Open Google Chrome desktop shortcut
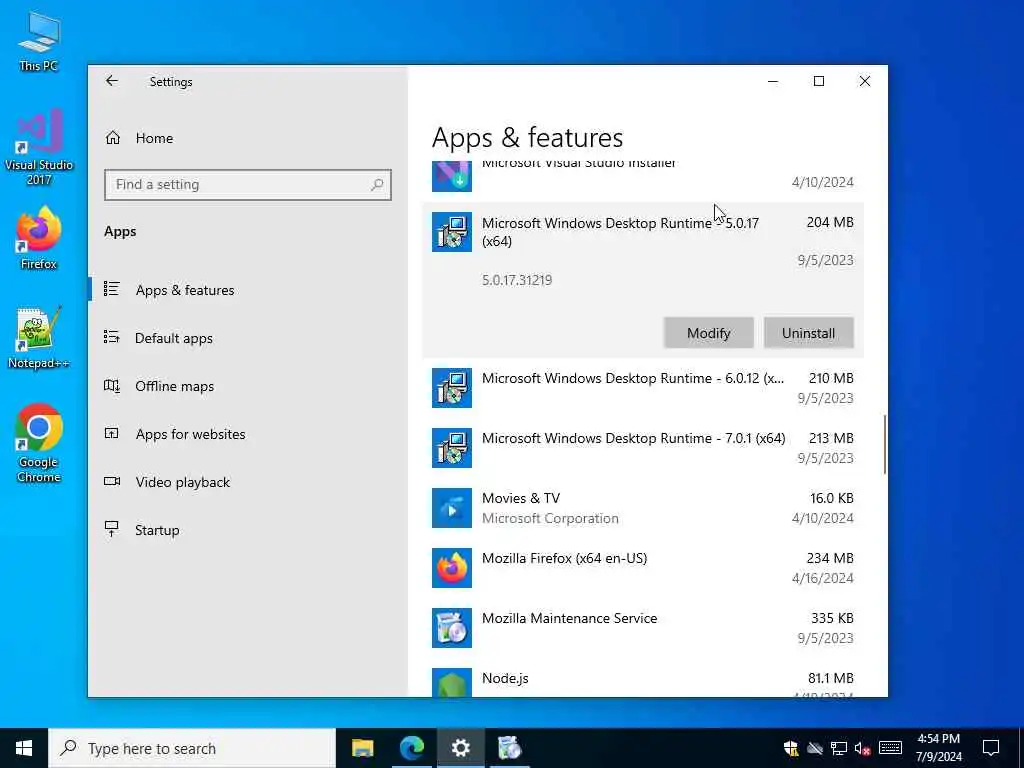 point(39,443)
